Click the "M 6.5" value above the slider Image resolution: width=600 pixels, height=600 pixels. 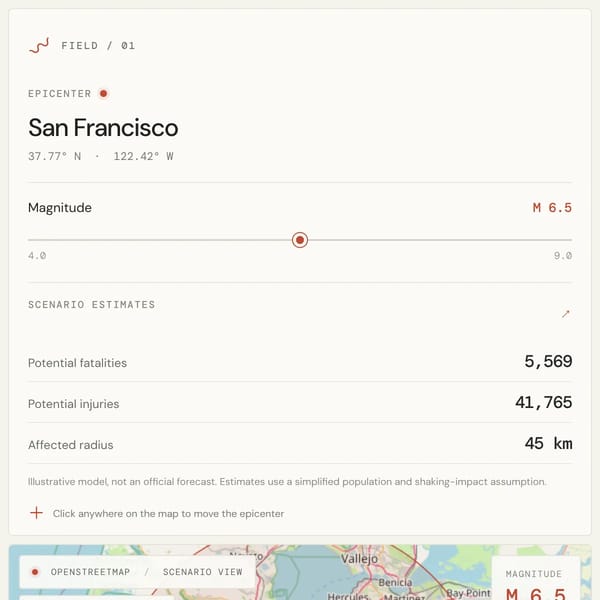552,208
